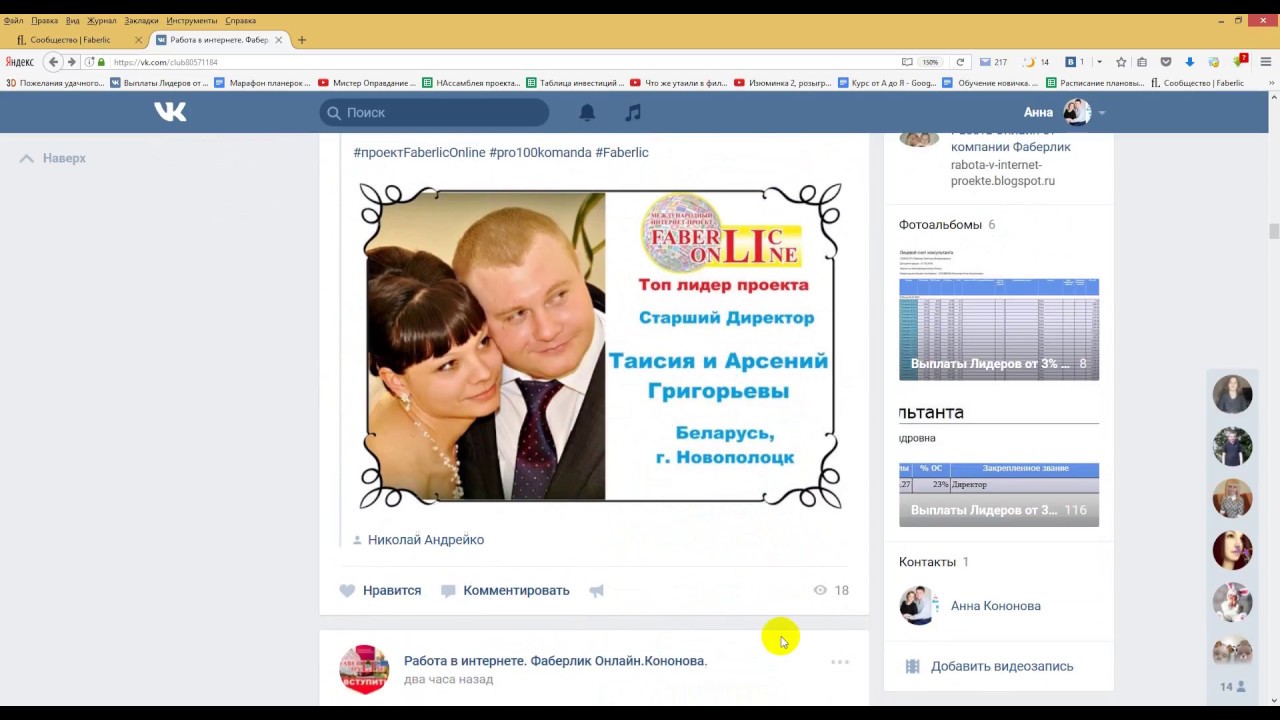
Task: Open the Журнал menu
Action: click(101, 20)
